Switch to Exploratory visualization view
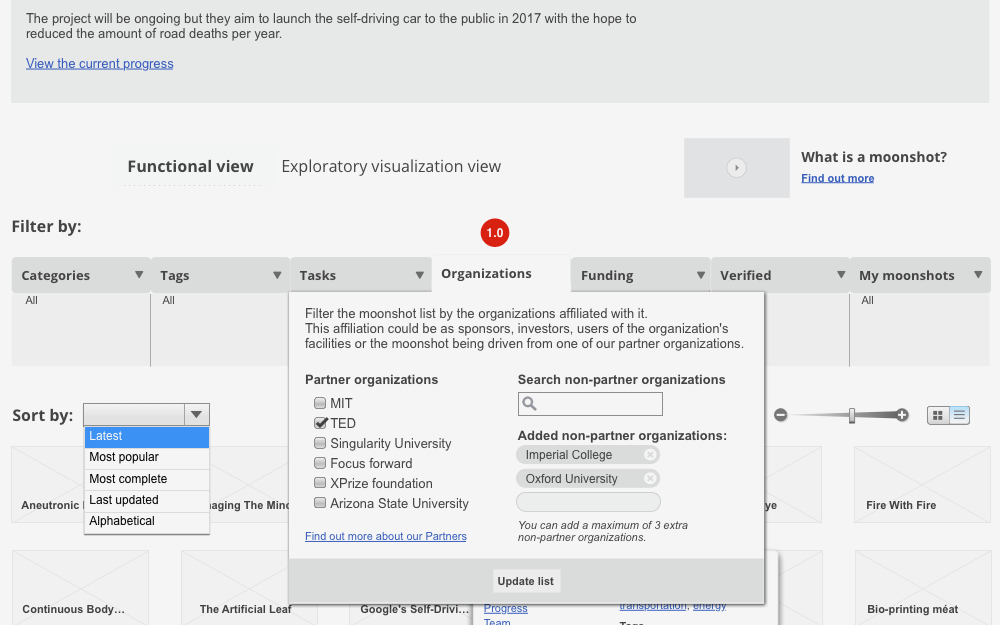 coord(391,167)
